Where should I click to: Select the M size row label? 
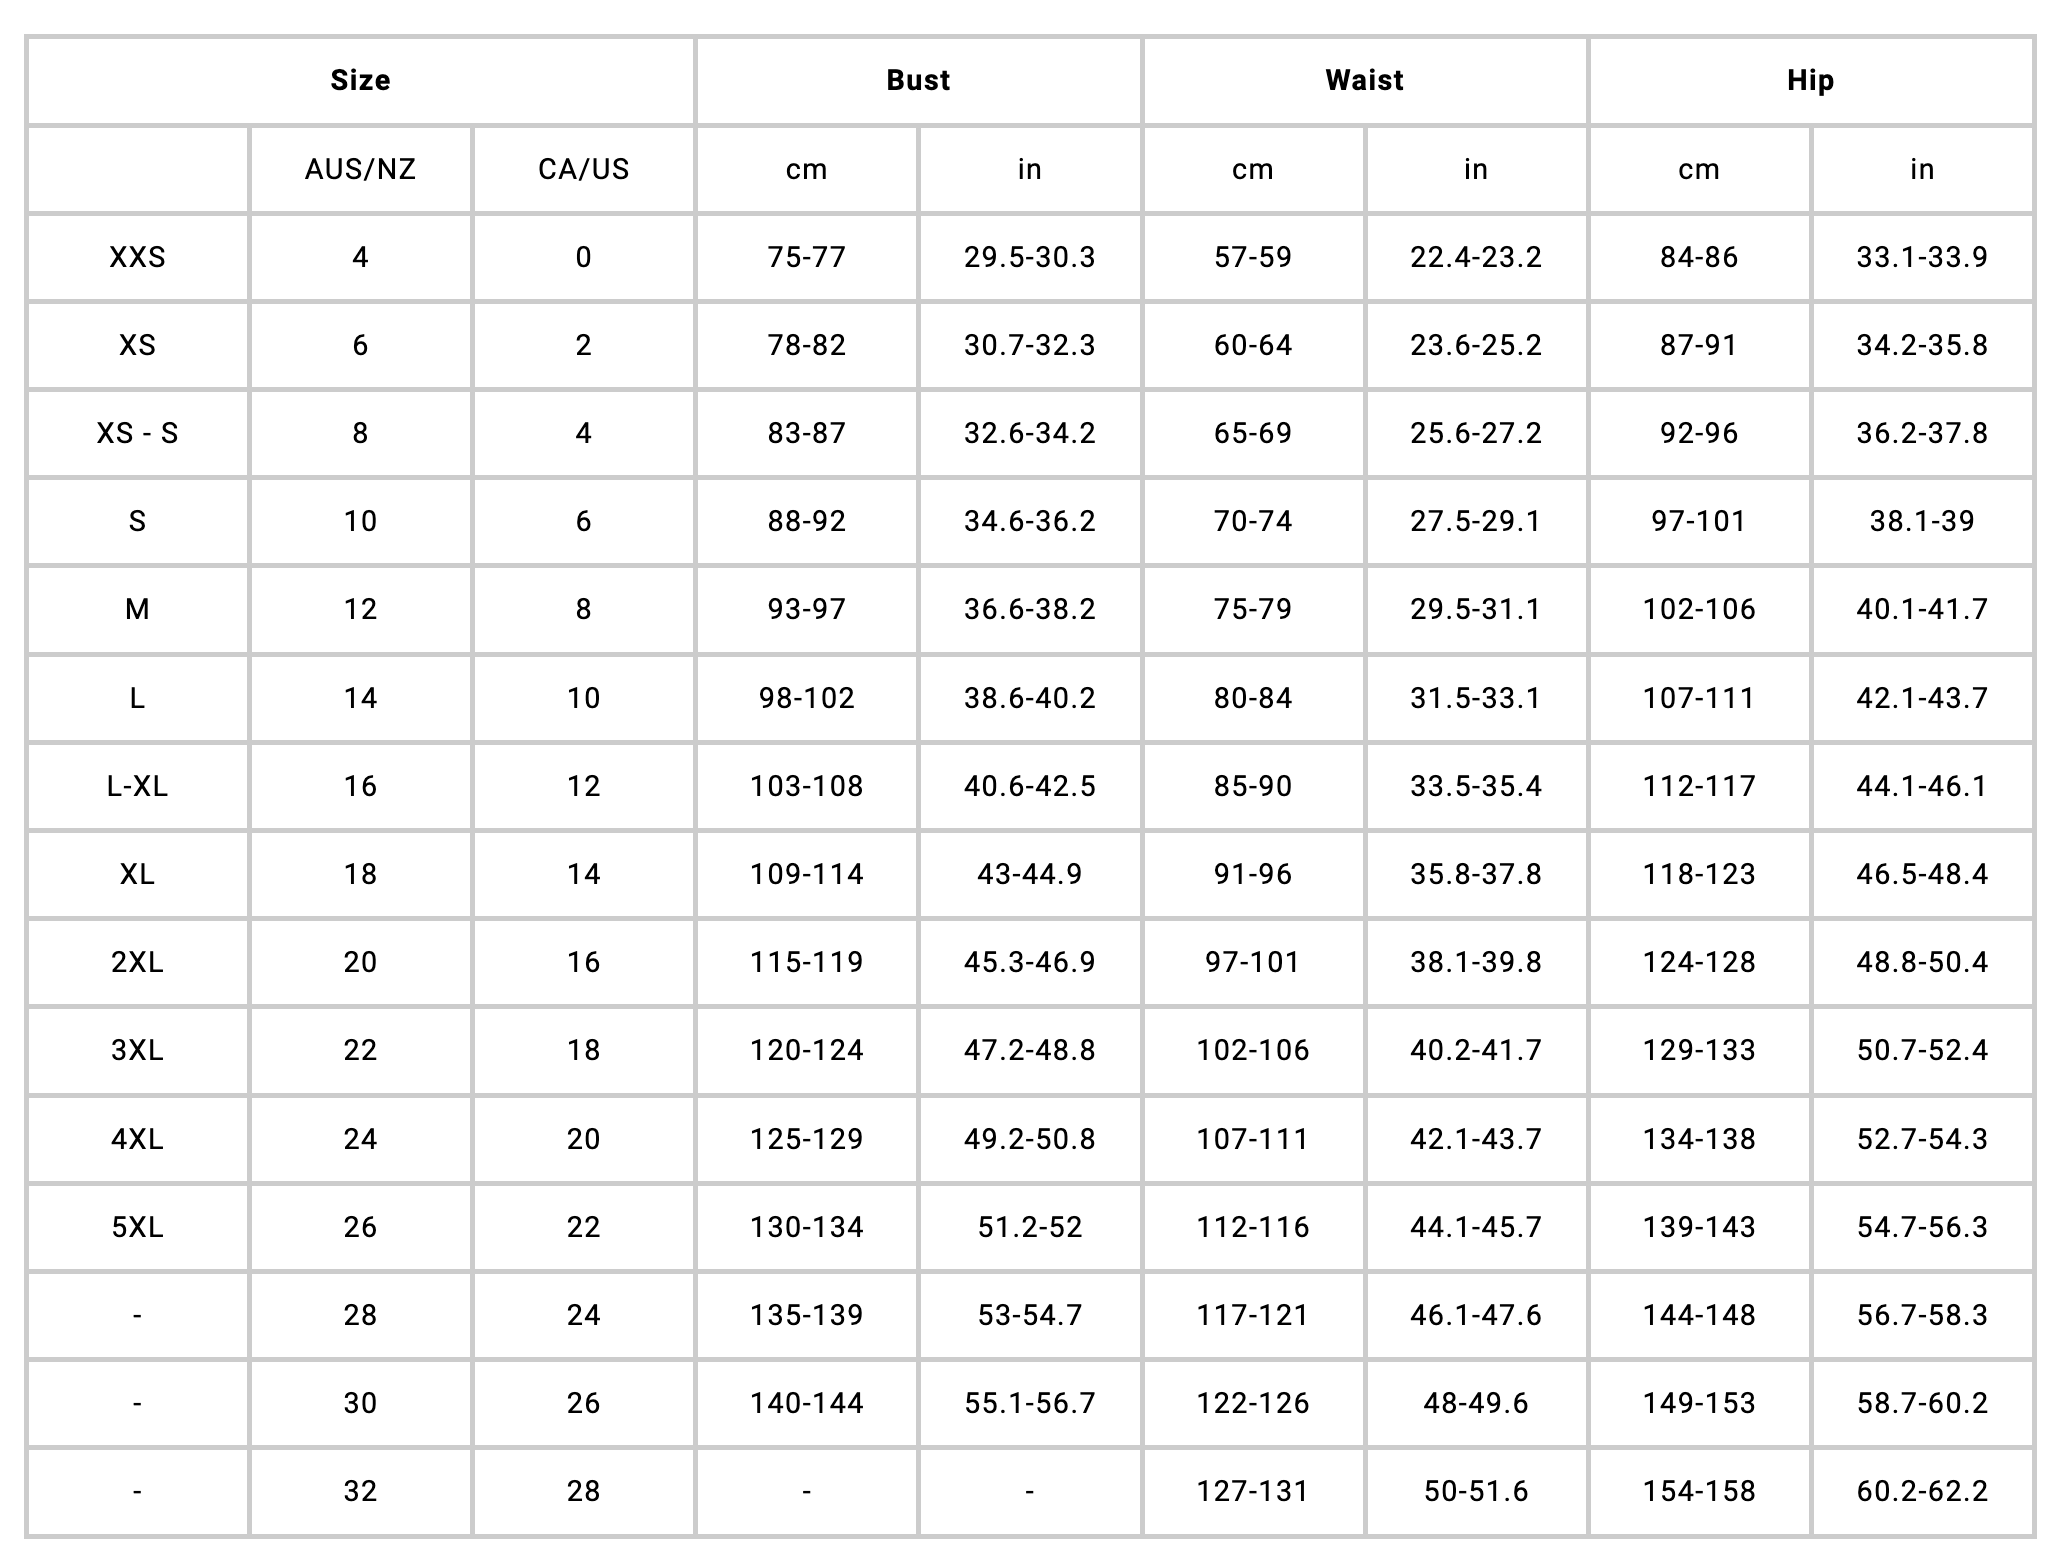[x=138, y=609]
